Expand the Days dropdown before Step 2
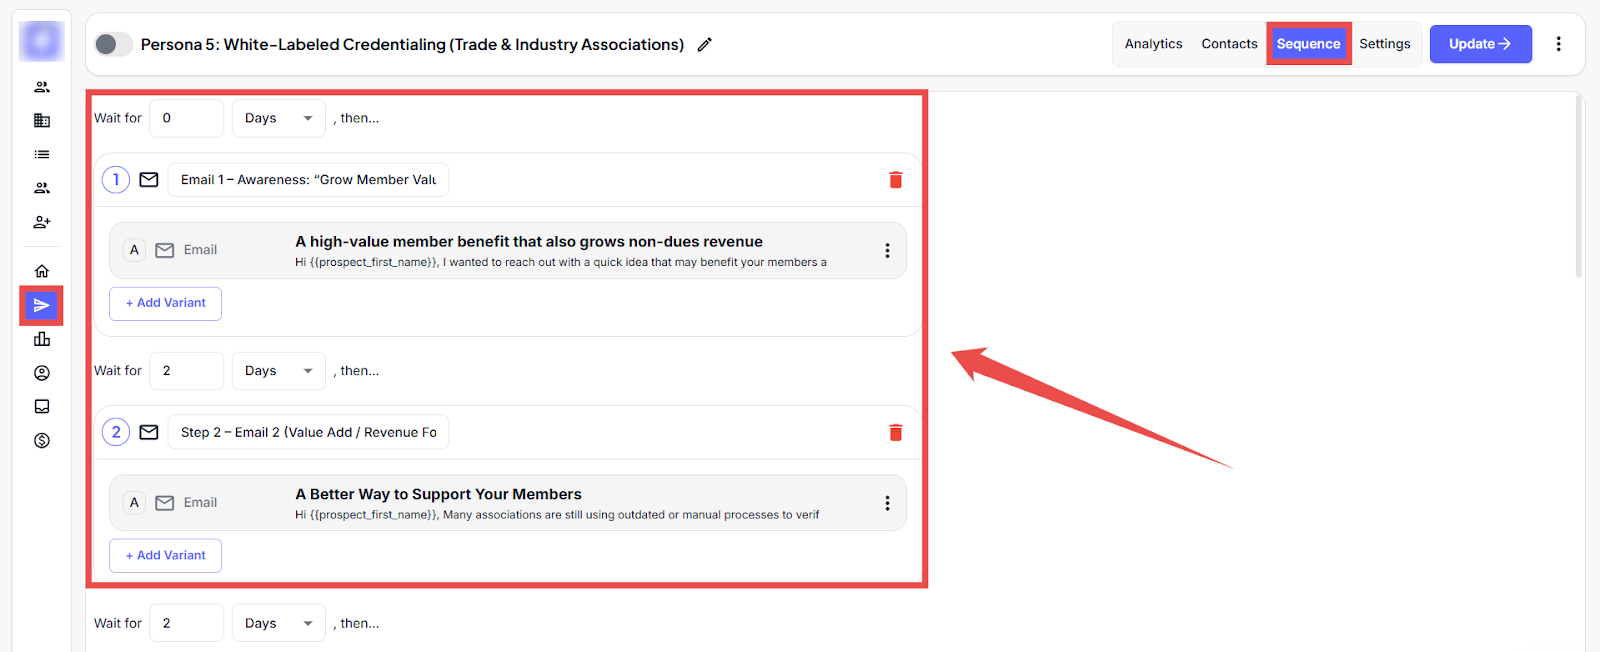The image size is (1600, 652). coord(279,371)
